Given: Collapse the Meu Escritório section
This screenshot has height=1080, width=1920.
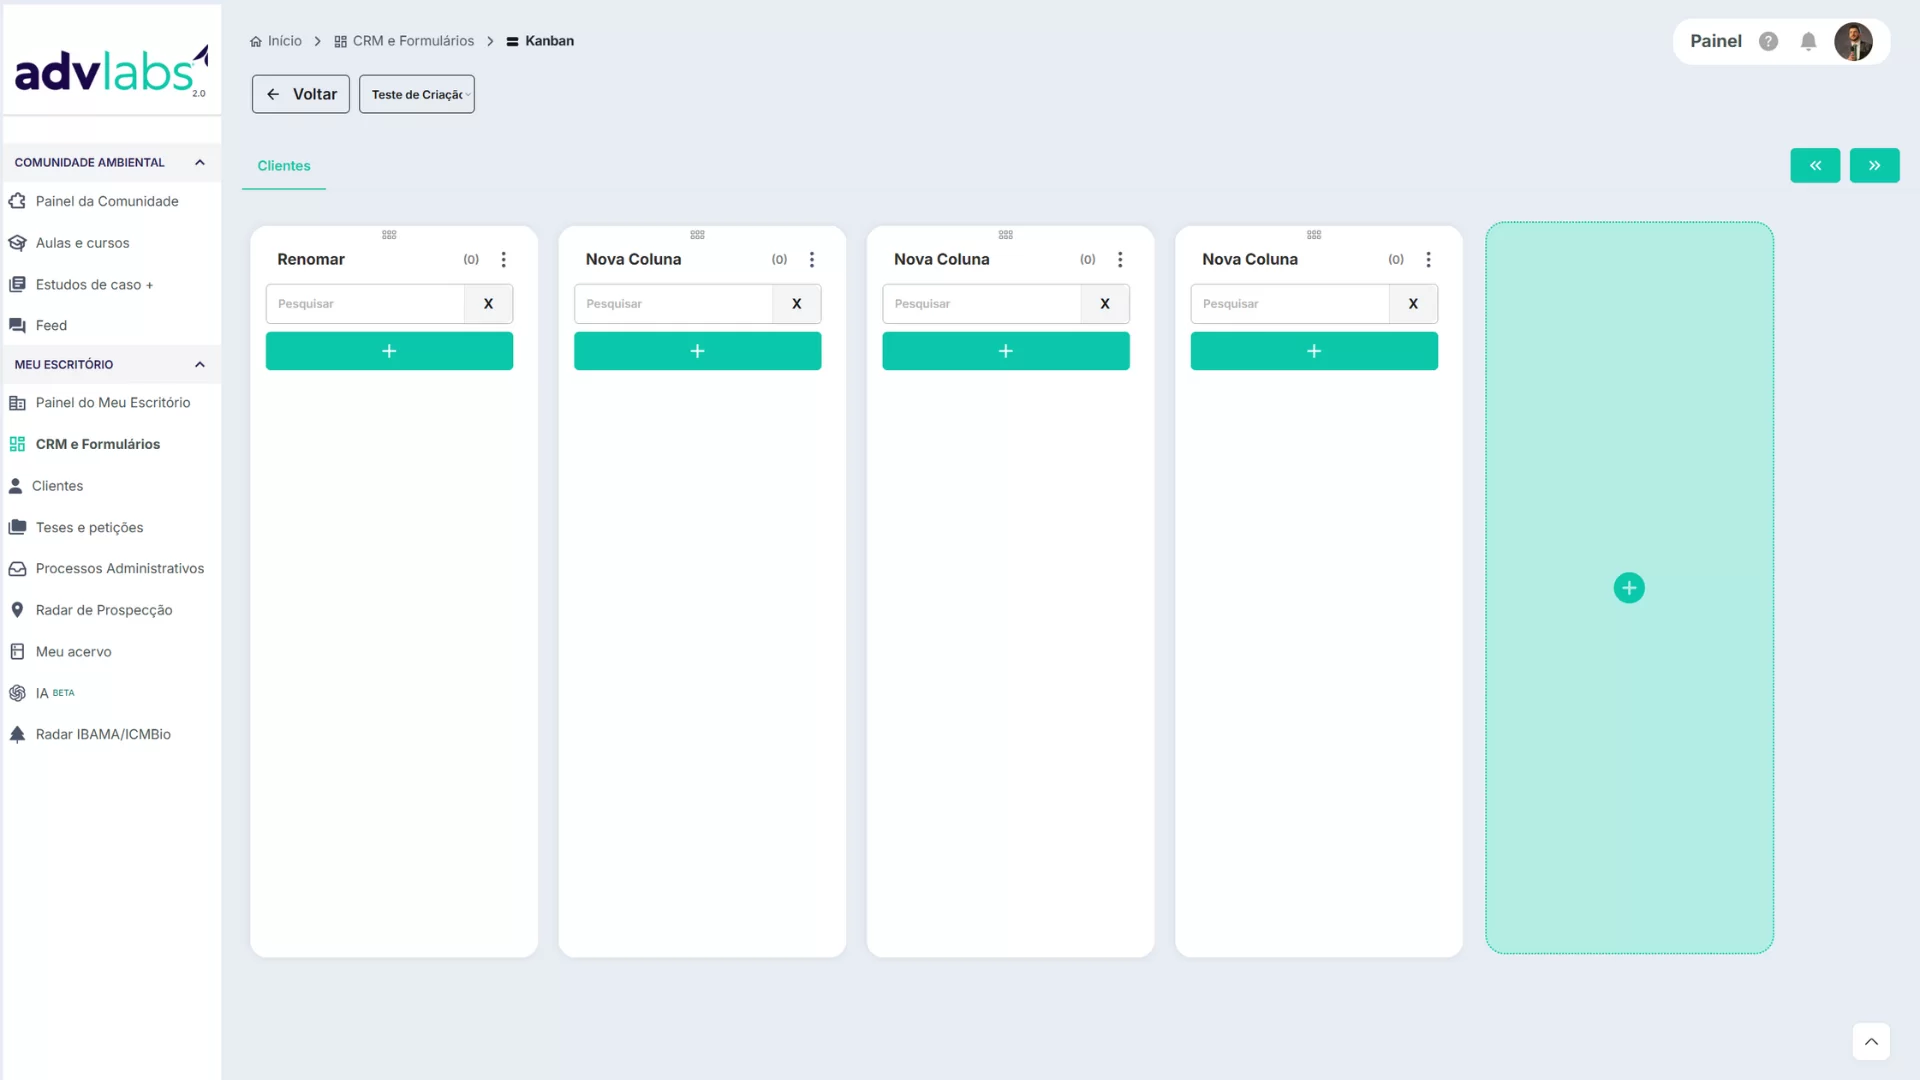Looking at the screenshot, I should tap(200, 365).
